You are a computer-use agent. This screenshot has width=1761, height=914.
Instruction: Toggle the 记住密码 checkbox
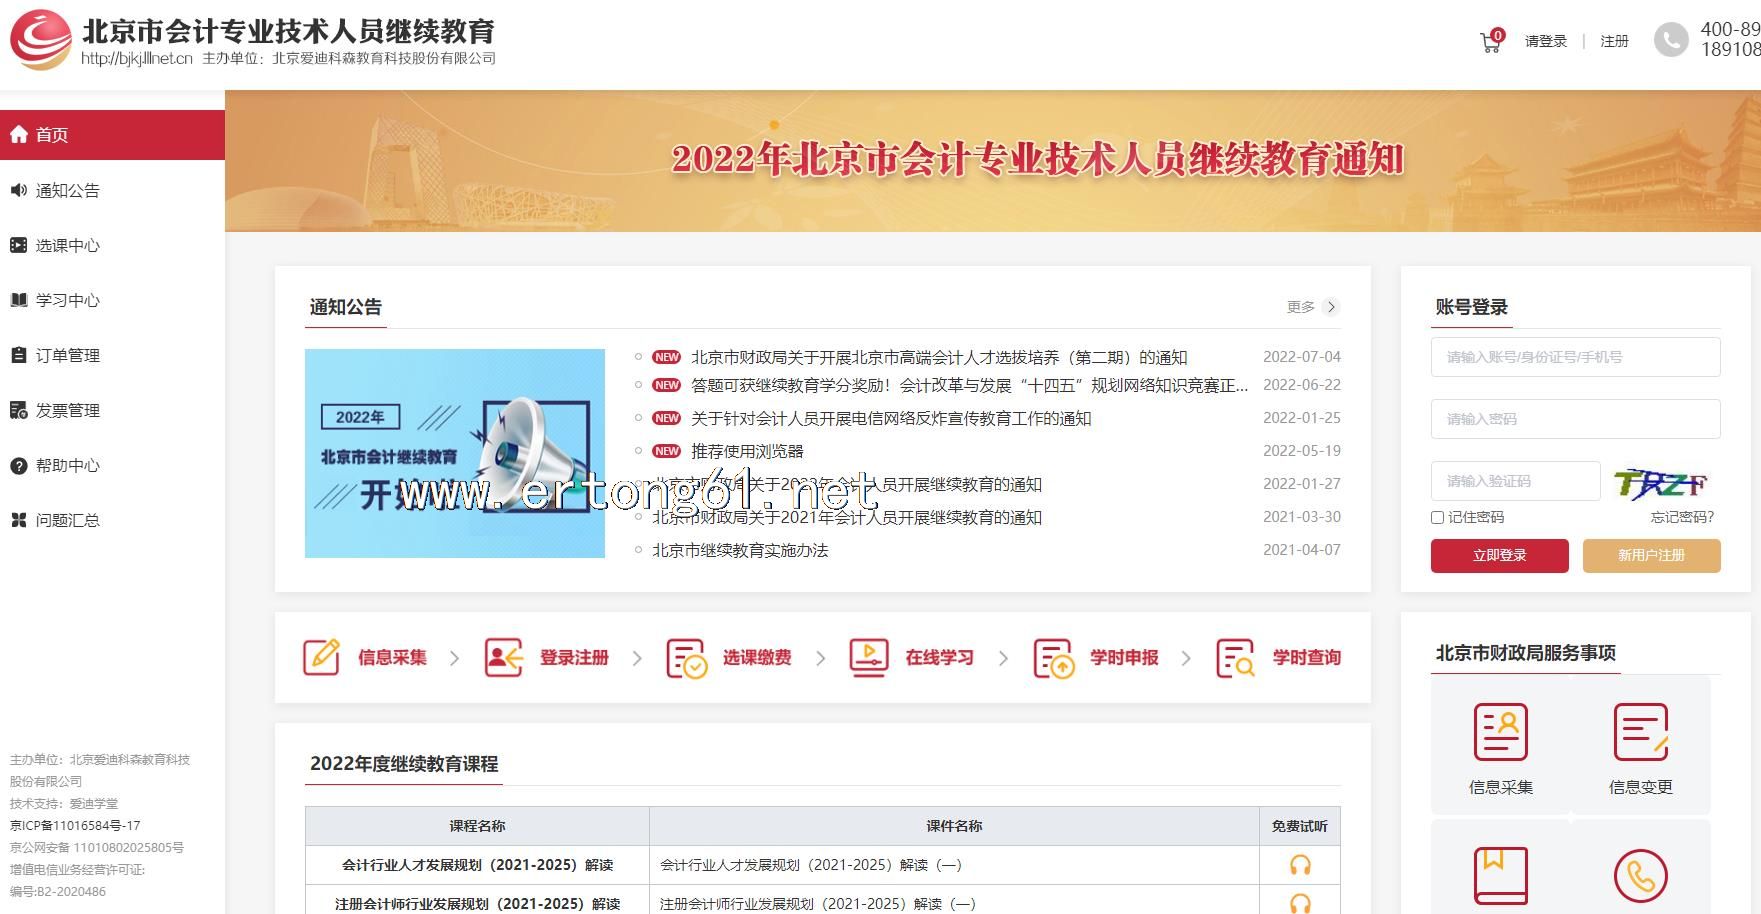click(1437, 517)
